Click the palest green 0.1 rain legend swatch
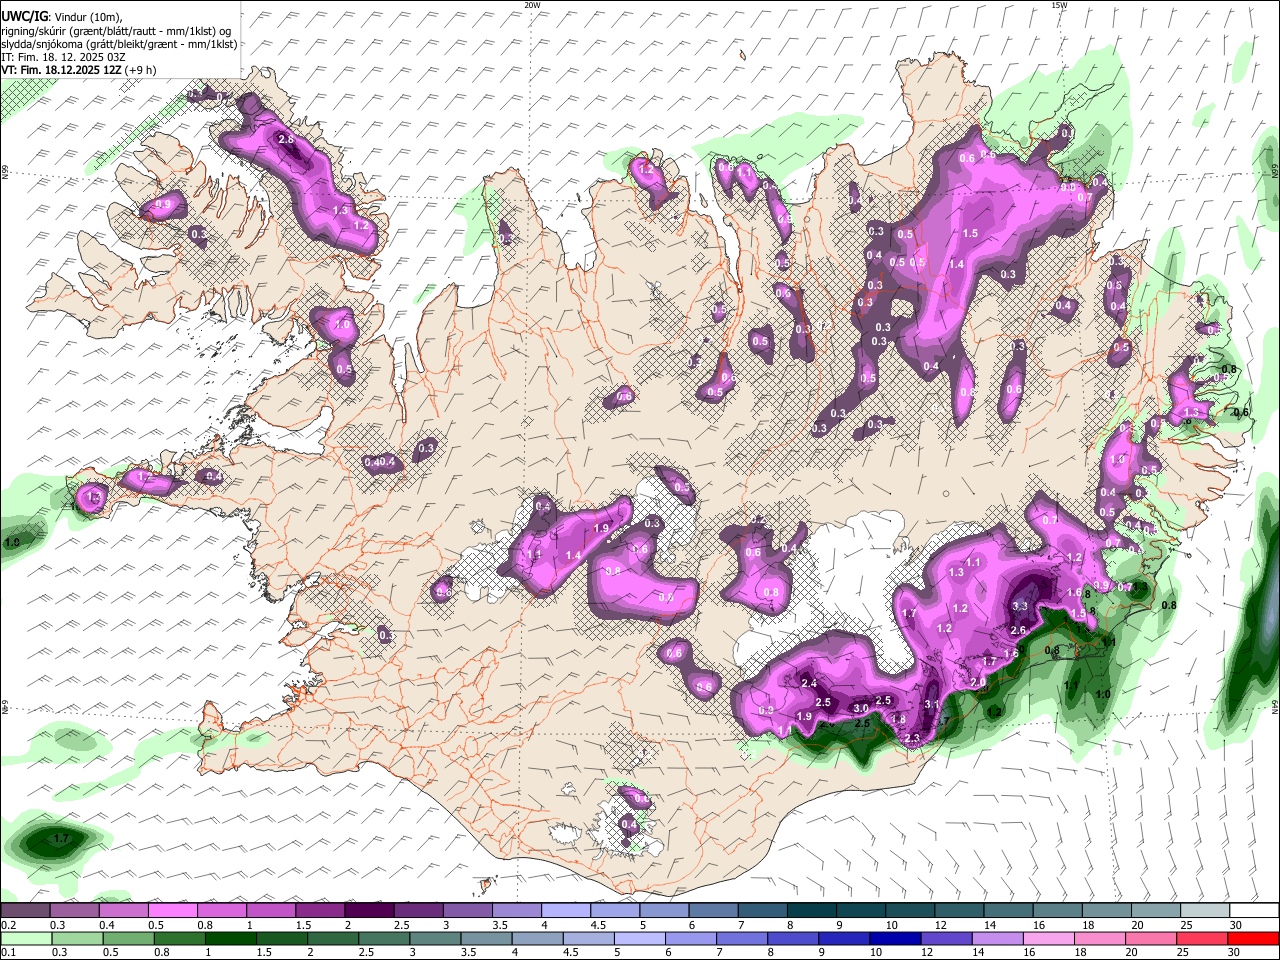Viewport: 1280px width, 960px height. pos(25,939)
